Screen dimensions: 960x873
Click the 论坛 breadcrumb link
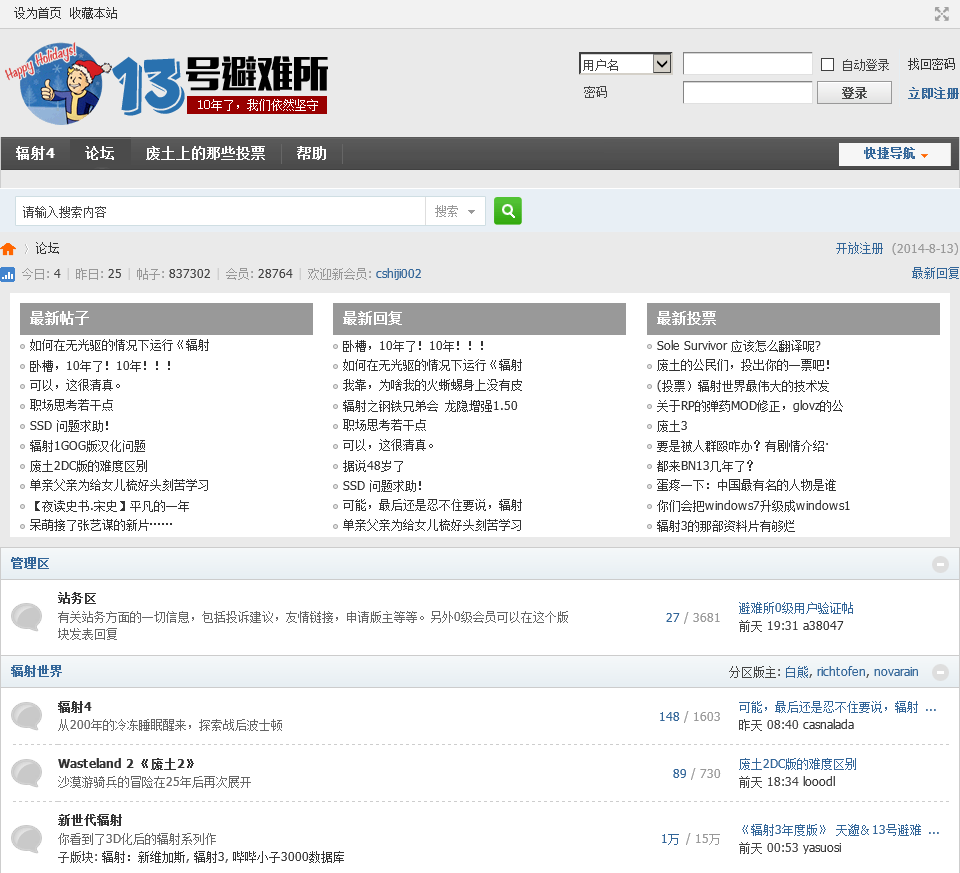click(x=47, y=248)
